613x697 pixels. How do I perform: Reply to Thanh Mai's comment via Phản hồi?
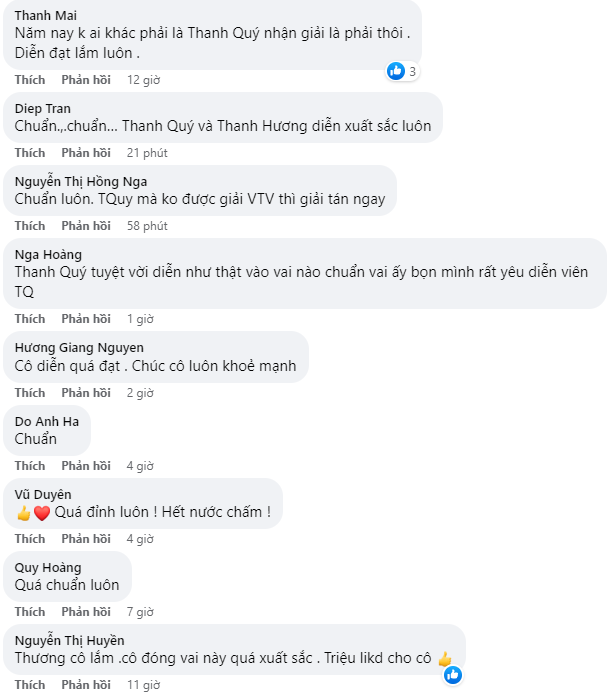click(86, 80)
